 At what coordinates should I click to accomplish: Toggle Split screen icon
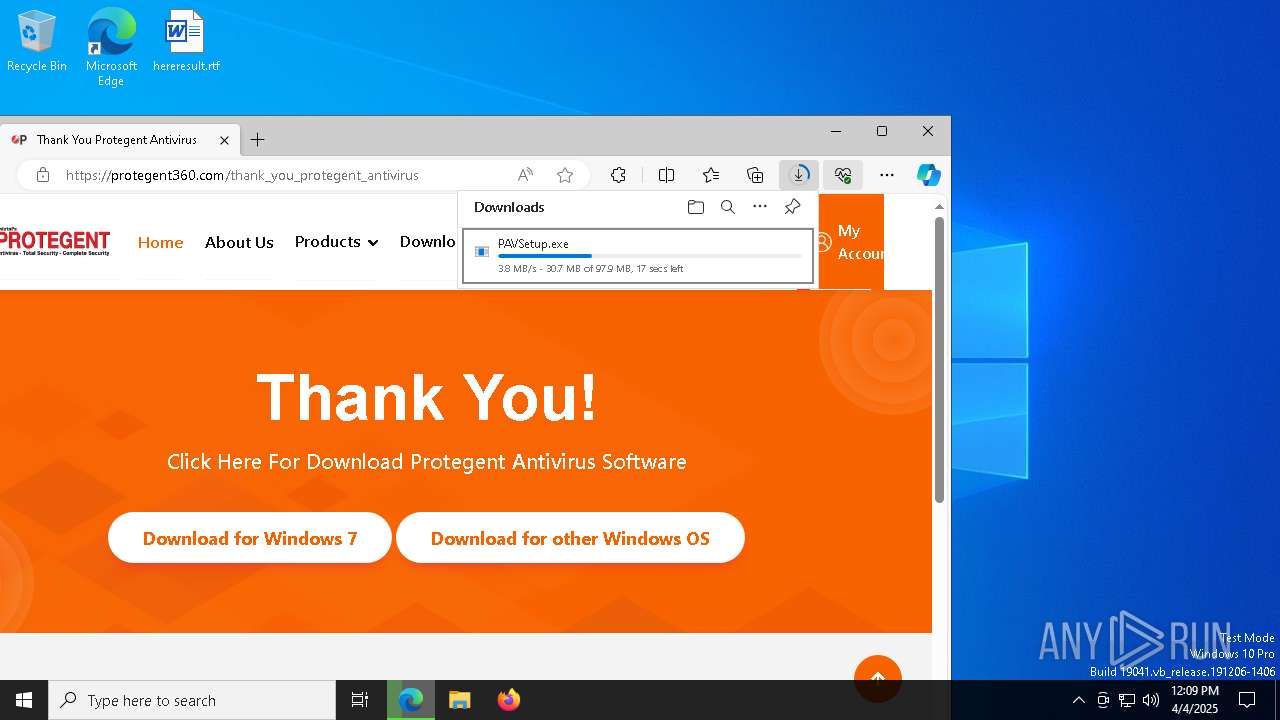tap(666, 175)
